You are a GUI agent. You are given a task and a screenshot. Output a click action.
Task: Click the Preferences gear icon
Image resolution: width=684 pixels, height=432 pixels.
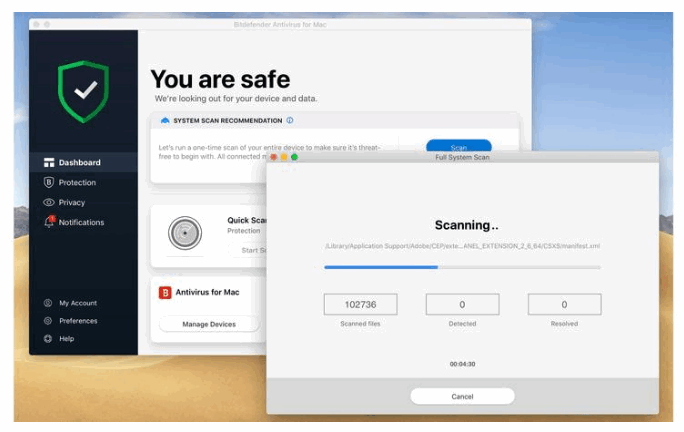tap(48, 321)
